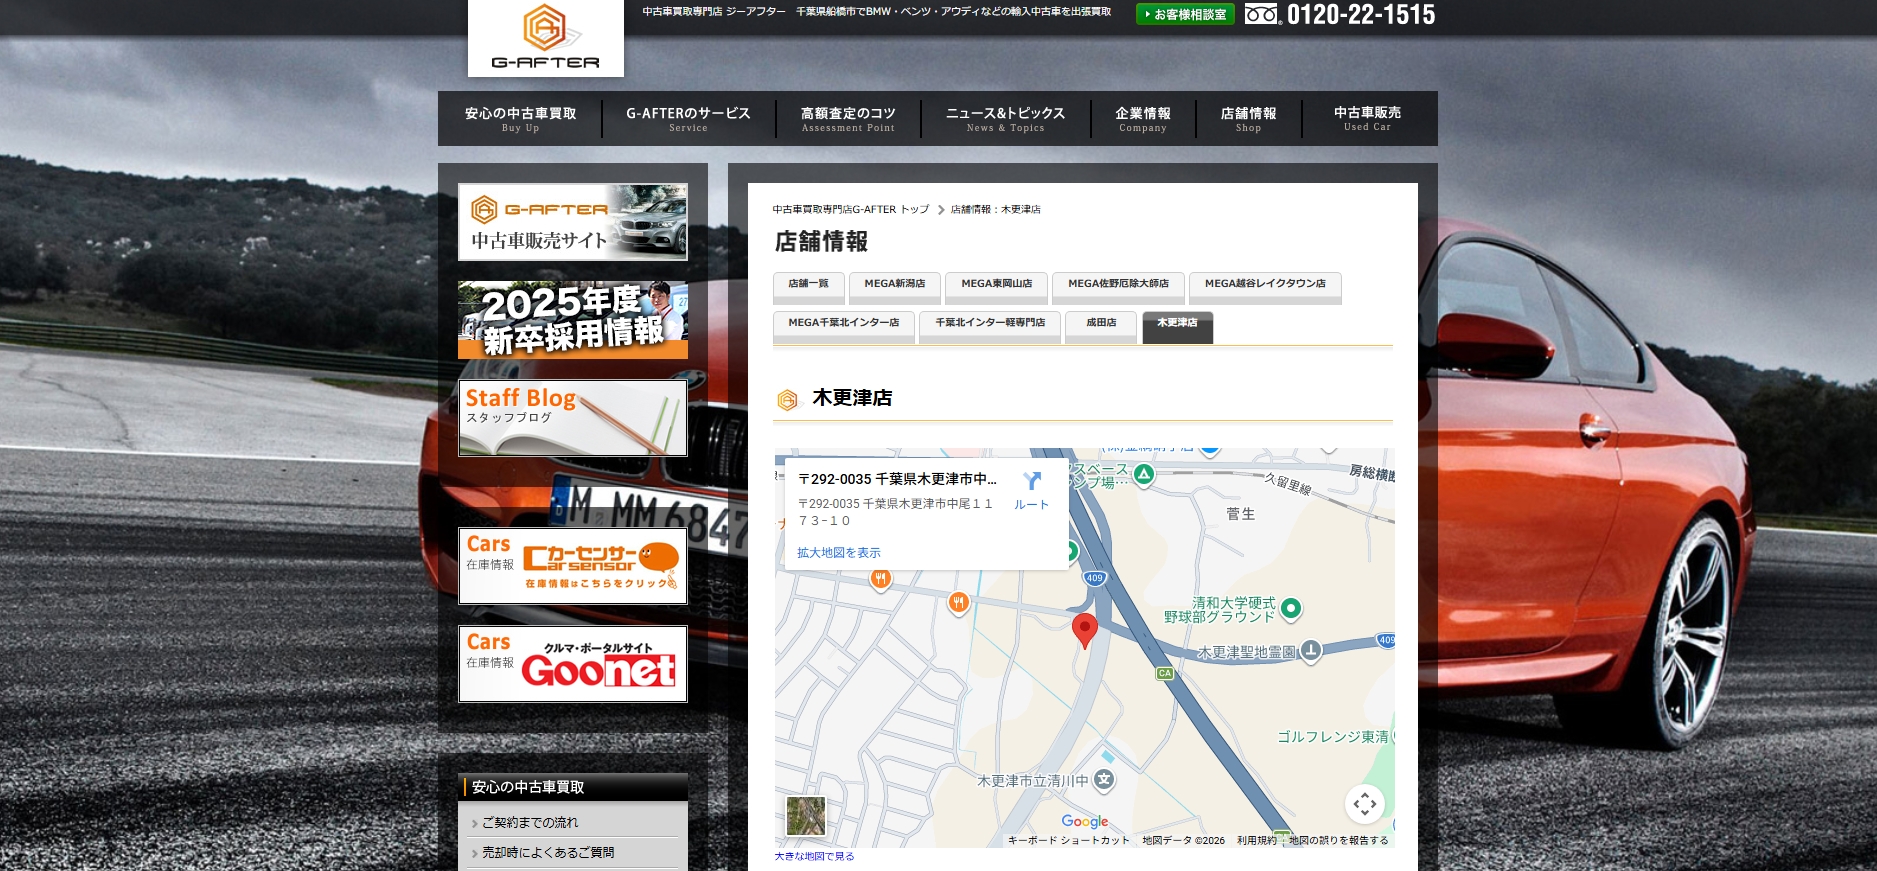Click the red location pin on map
The height and width of the screenshot is (871, 1877).
[1084, 630]
